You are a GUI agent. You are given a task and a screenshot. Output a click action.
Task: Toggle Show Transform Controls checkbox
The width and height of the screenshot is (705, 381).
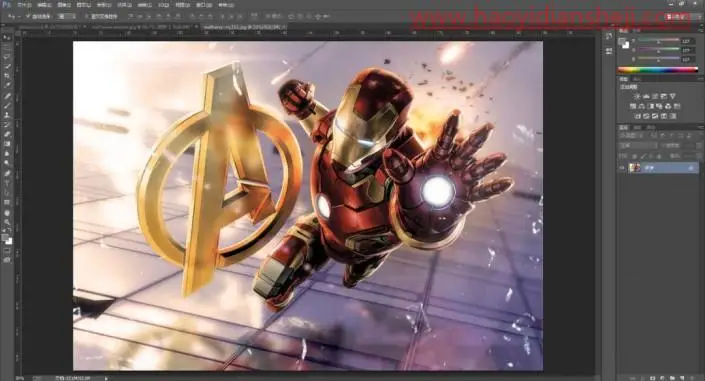[x=87, y=16]
